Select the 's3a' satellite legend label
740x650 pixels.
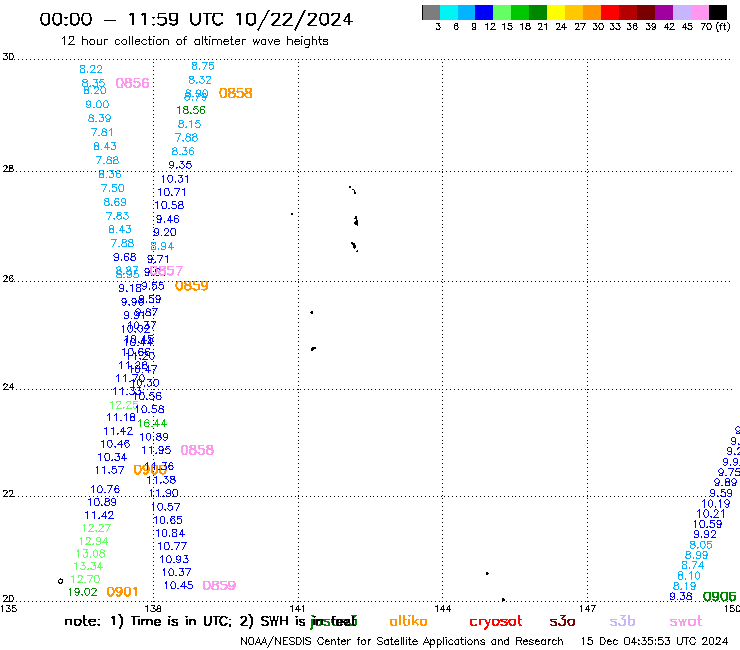point(562,621)
